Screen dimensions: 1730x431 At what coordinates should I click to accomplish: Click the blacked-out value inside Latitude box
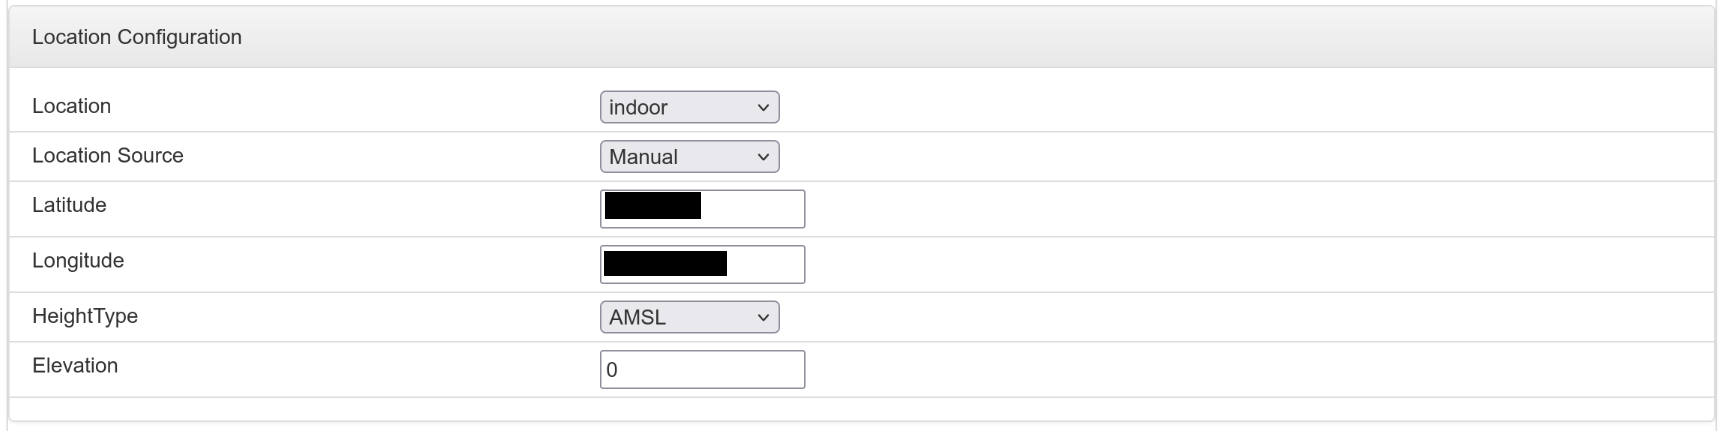653,206
